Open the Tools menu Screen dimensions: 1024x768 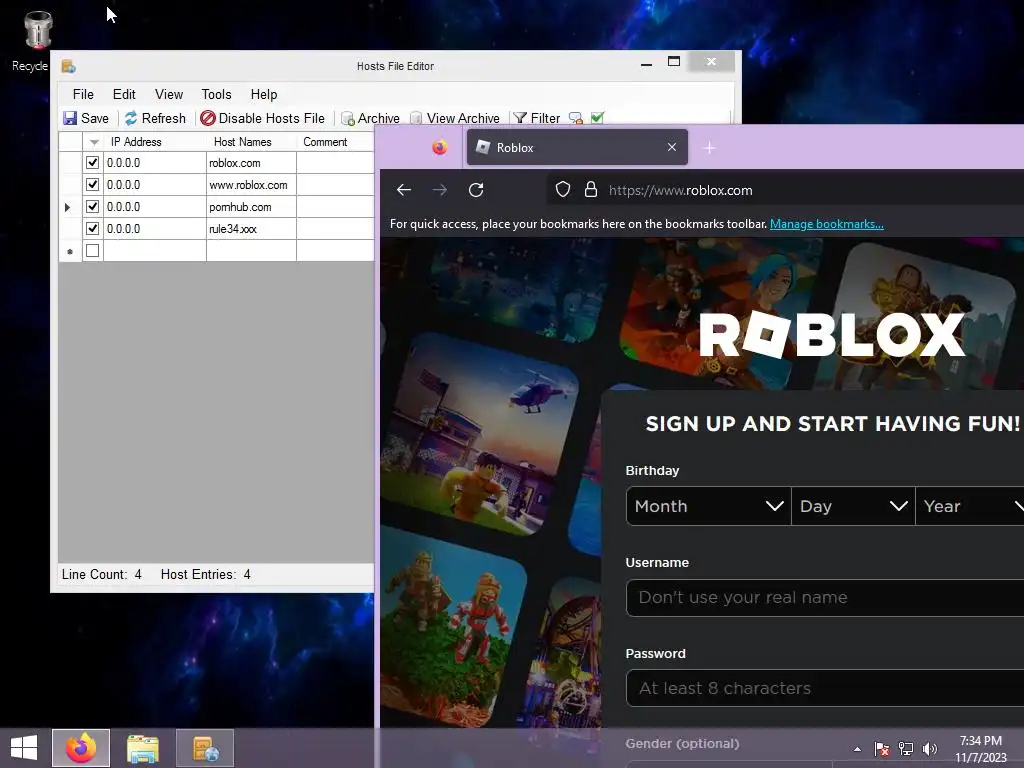coord(216,94)
